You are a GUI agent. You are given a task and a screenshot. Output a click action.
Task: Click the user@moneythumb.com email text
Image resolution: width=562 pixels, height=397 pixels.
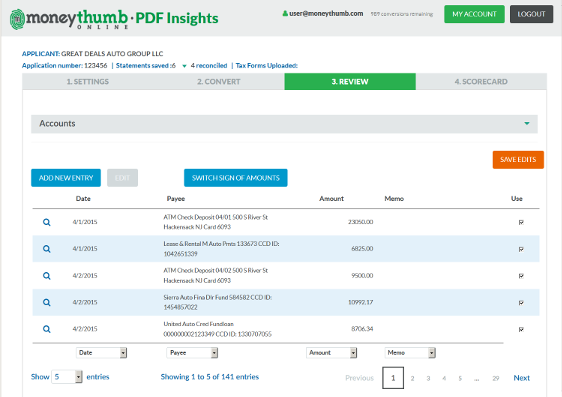pos(326,14)
